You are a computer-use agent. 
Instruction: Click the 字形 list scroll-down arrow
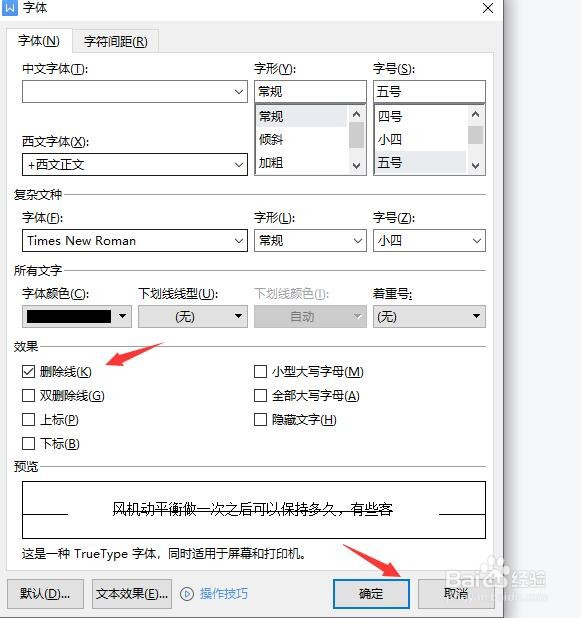(356, 166)
